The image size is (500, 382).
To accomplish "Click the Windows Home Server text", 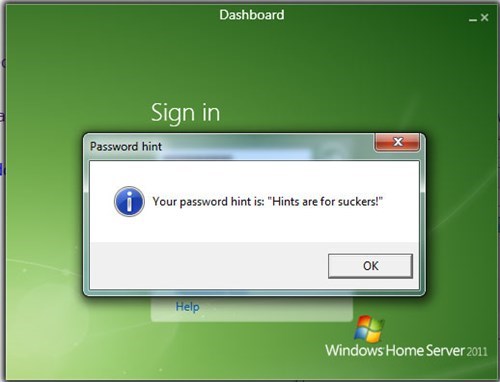I will pyautogui.click(x=395, y=350).
